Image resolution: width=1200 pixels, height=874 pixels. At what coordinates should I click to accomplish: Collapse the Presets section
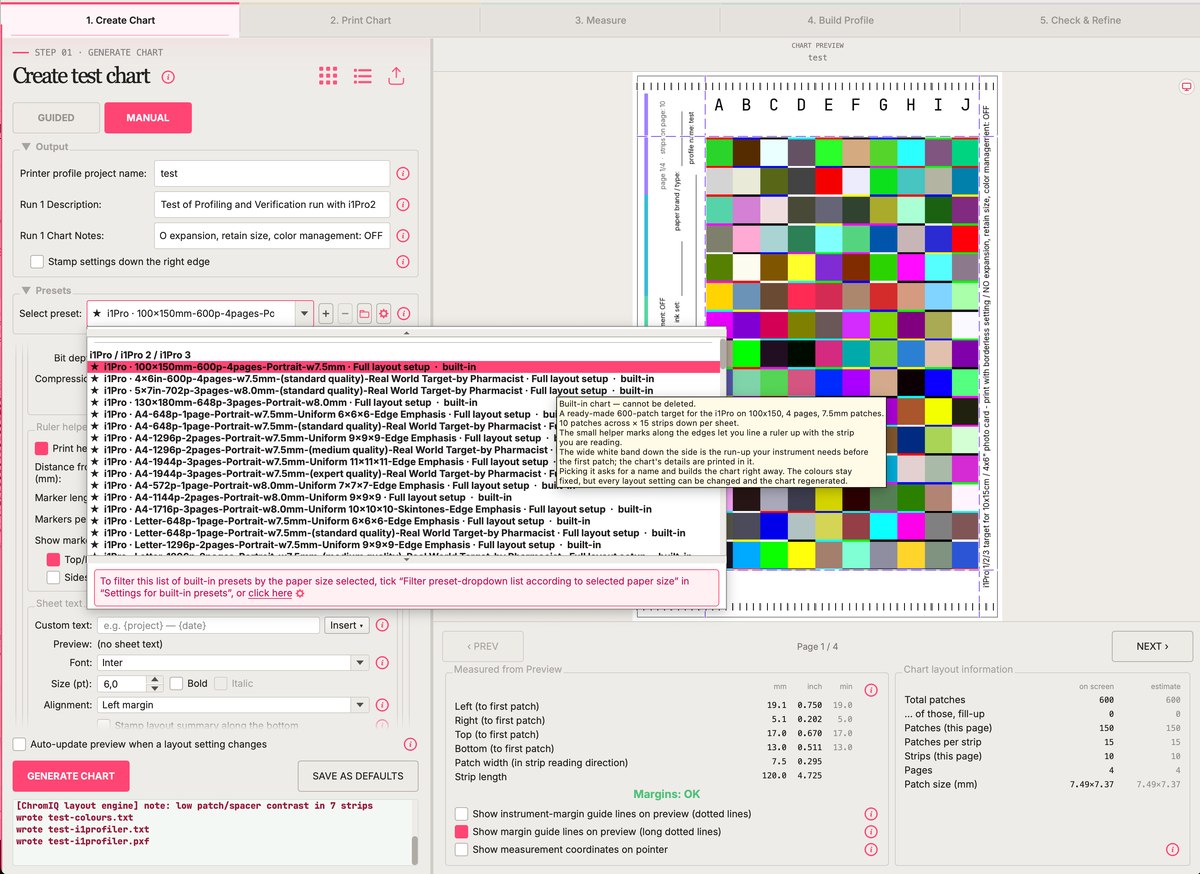click(x=27, y=291)
